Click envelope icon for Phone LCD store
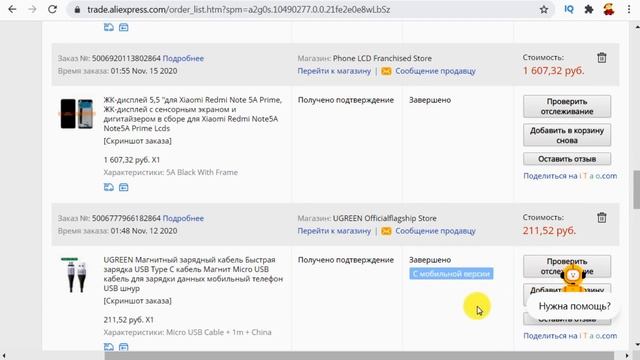The width and height of the screenshot is (640, 360). pyautogui.click(x=386, y=71)
